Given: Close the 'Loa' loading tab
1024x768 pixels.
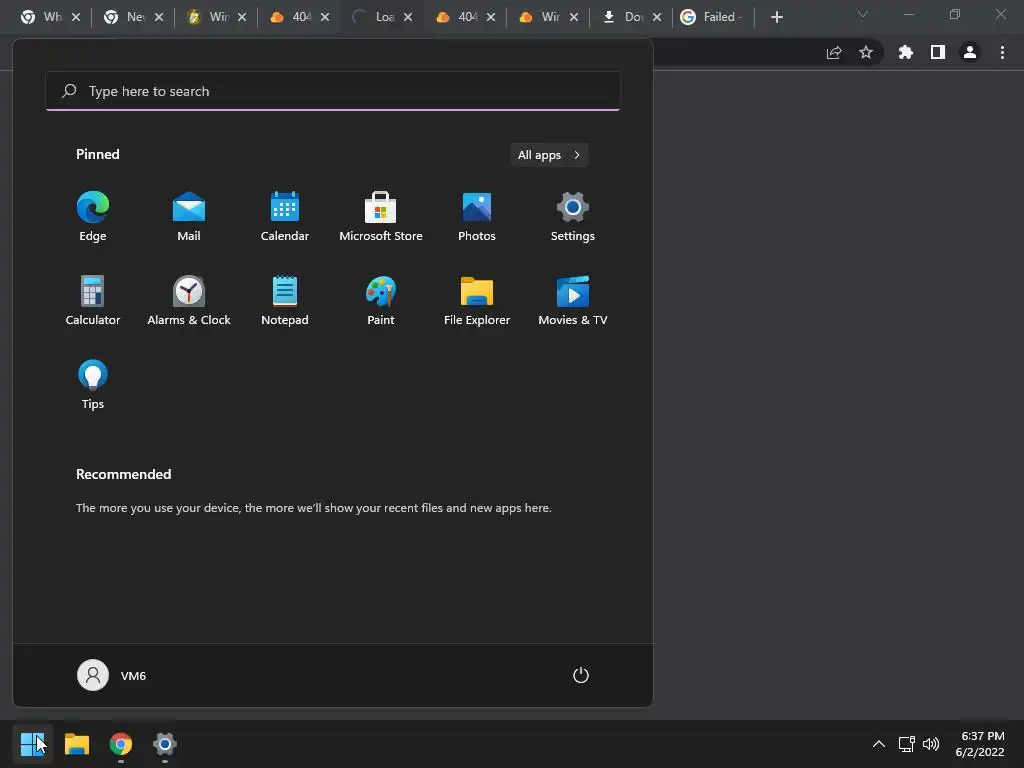Looking at the screenshot, I should coord(408,17).
